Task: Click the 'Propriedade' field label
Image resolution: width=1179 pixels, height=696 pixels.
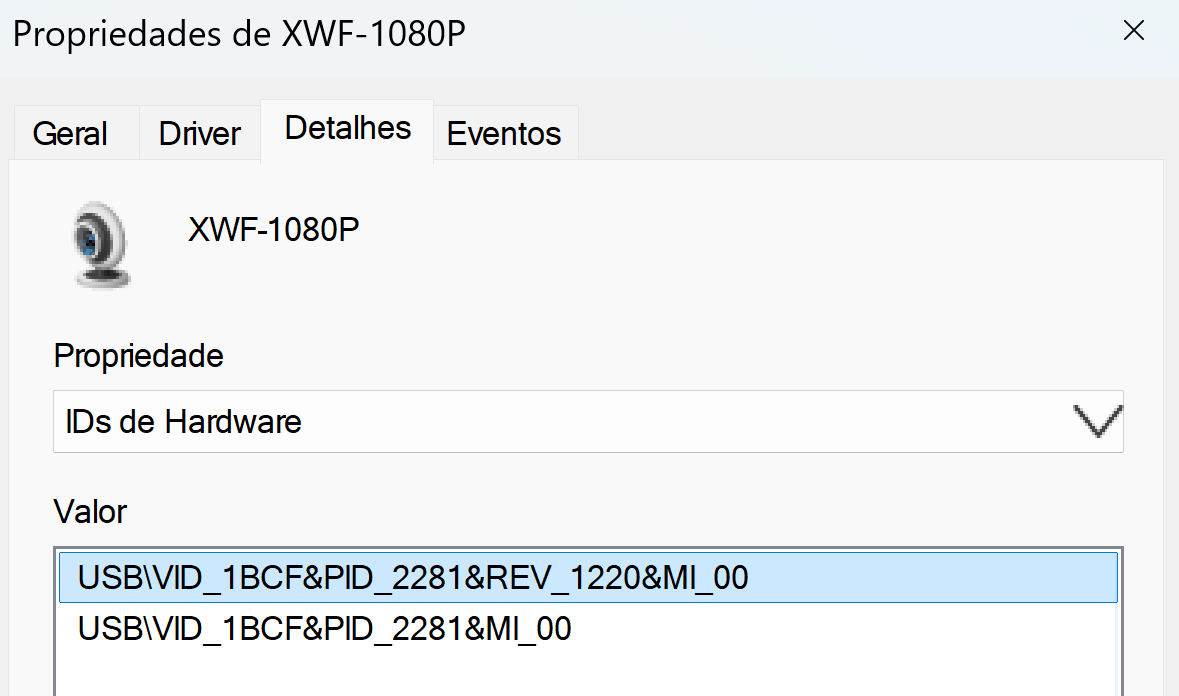Action: tap(139, 355)
